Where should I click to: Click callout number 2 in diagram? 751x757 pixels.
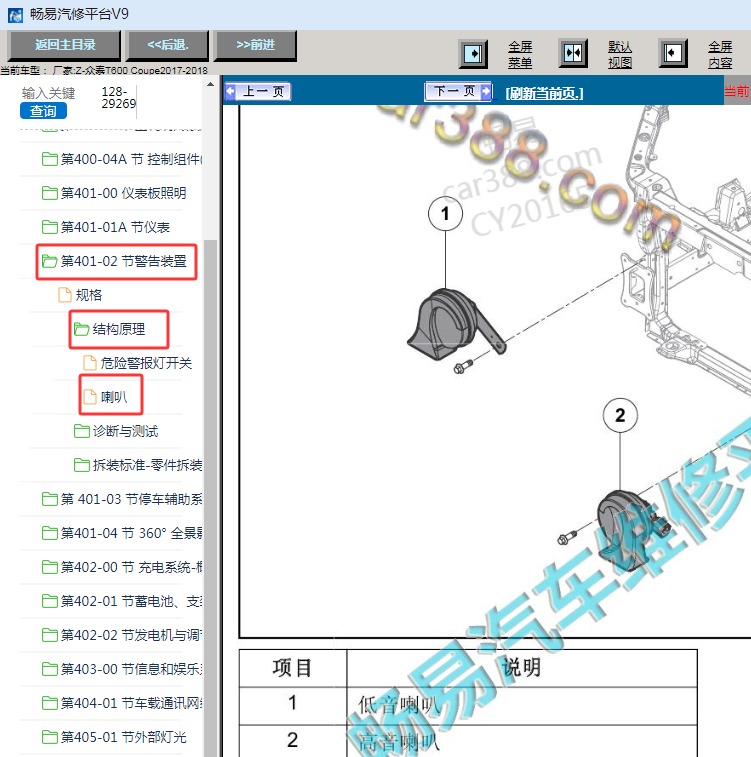point(620,415)
